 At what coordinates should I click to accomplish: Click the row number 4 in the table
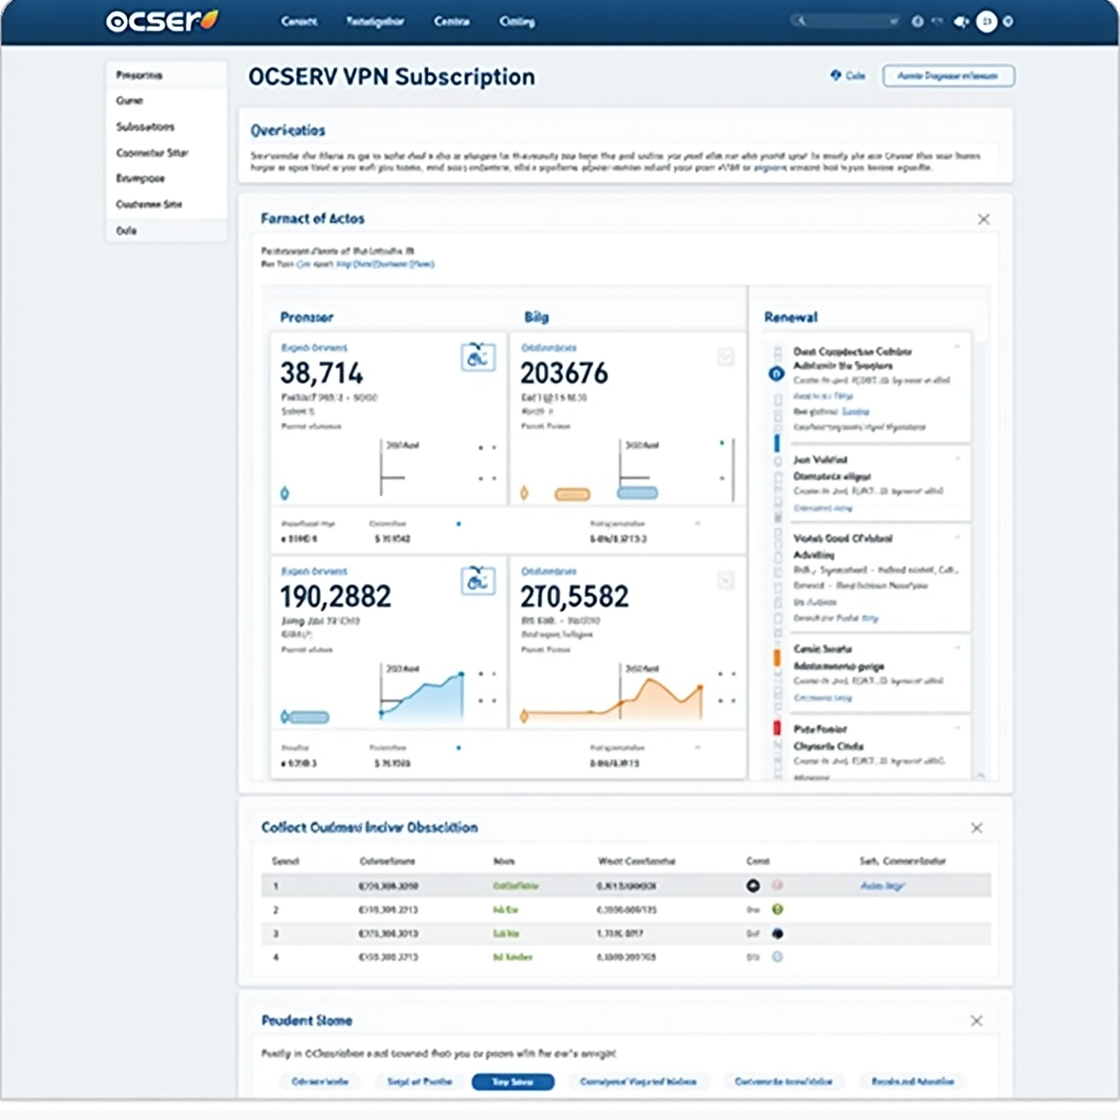pyautogui.click(x=276, y=957)
